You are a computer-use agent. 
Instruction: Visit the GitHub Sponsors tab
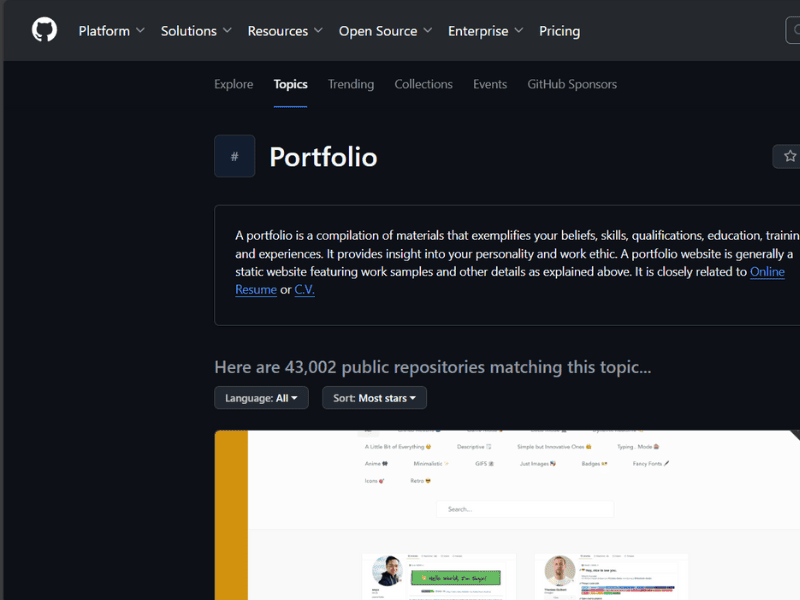click(x=572, y=84)
